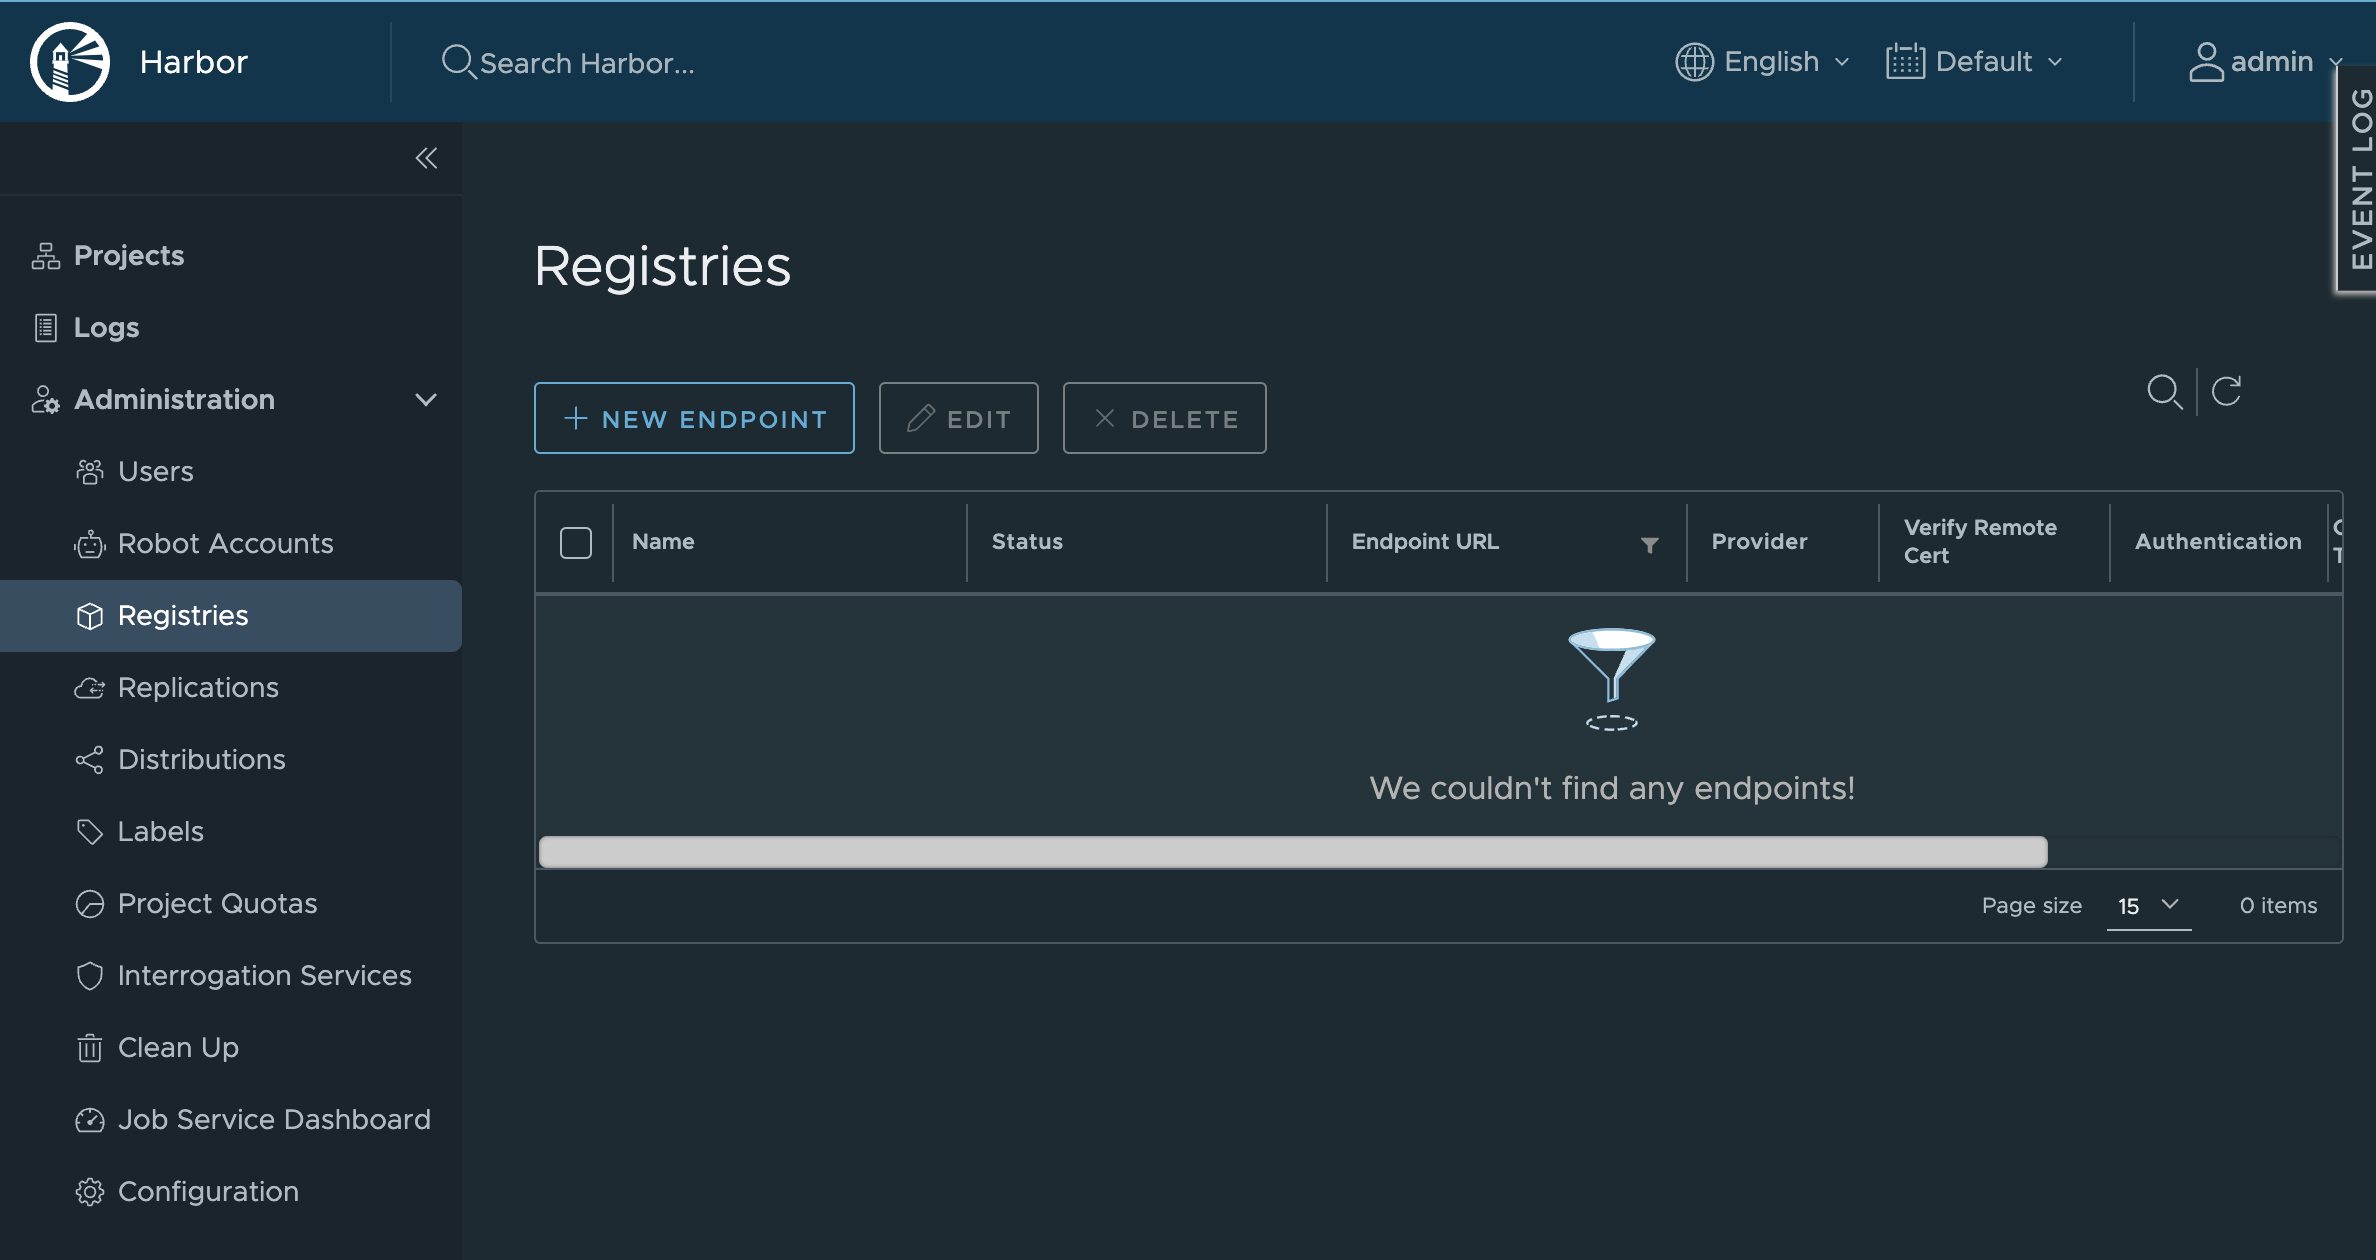2376x1260 pixels.
Task: Refresh the registries list
Action: click(x=2226, y=391)
